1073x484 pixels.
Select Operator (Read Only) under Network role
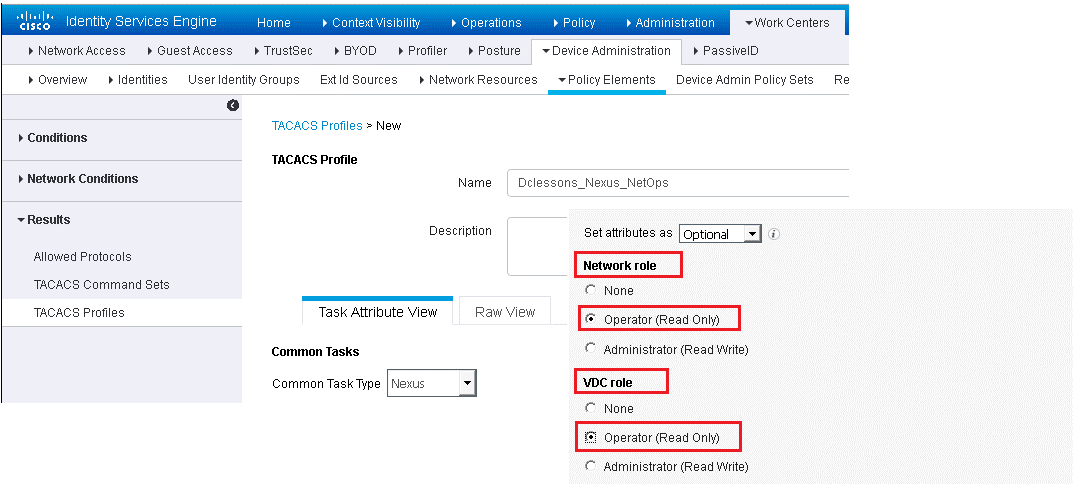[591, 319]
